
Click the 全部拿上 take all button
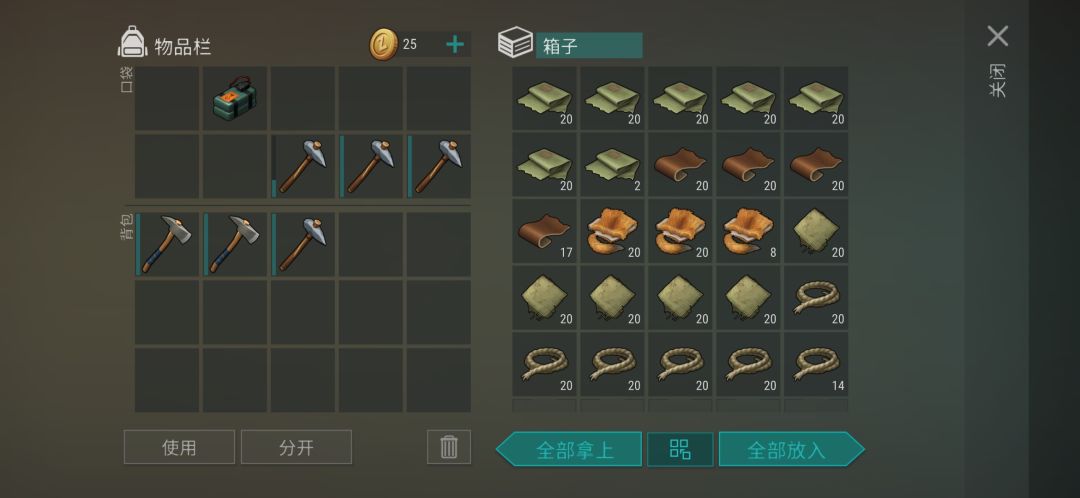point(569,450)
